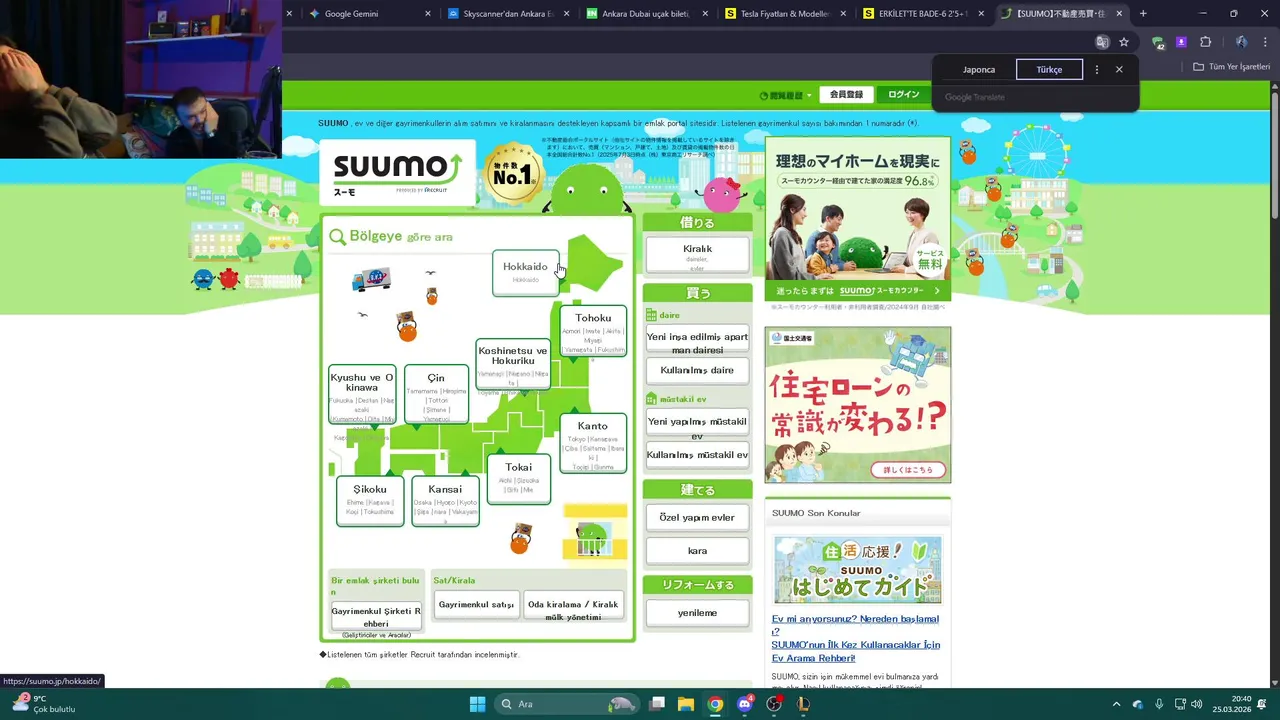Open League of Legends icon in taskbar

[802, 704]
